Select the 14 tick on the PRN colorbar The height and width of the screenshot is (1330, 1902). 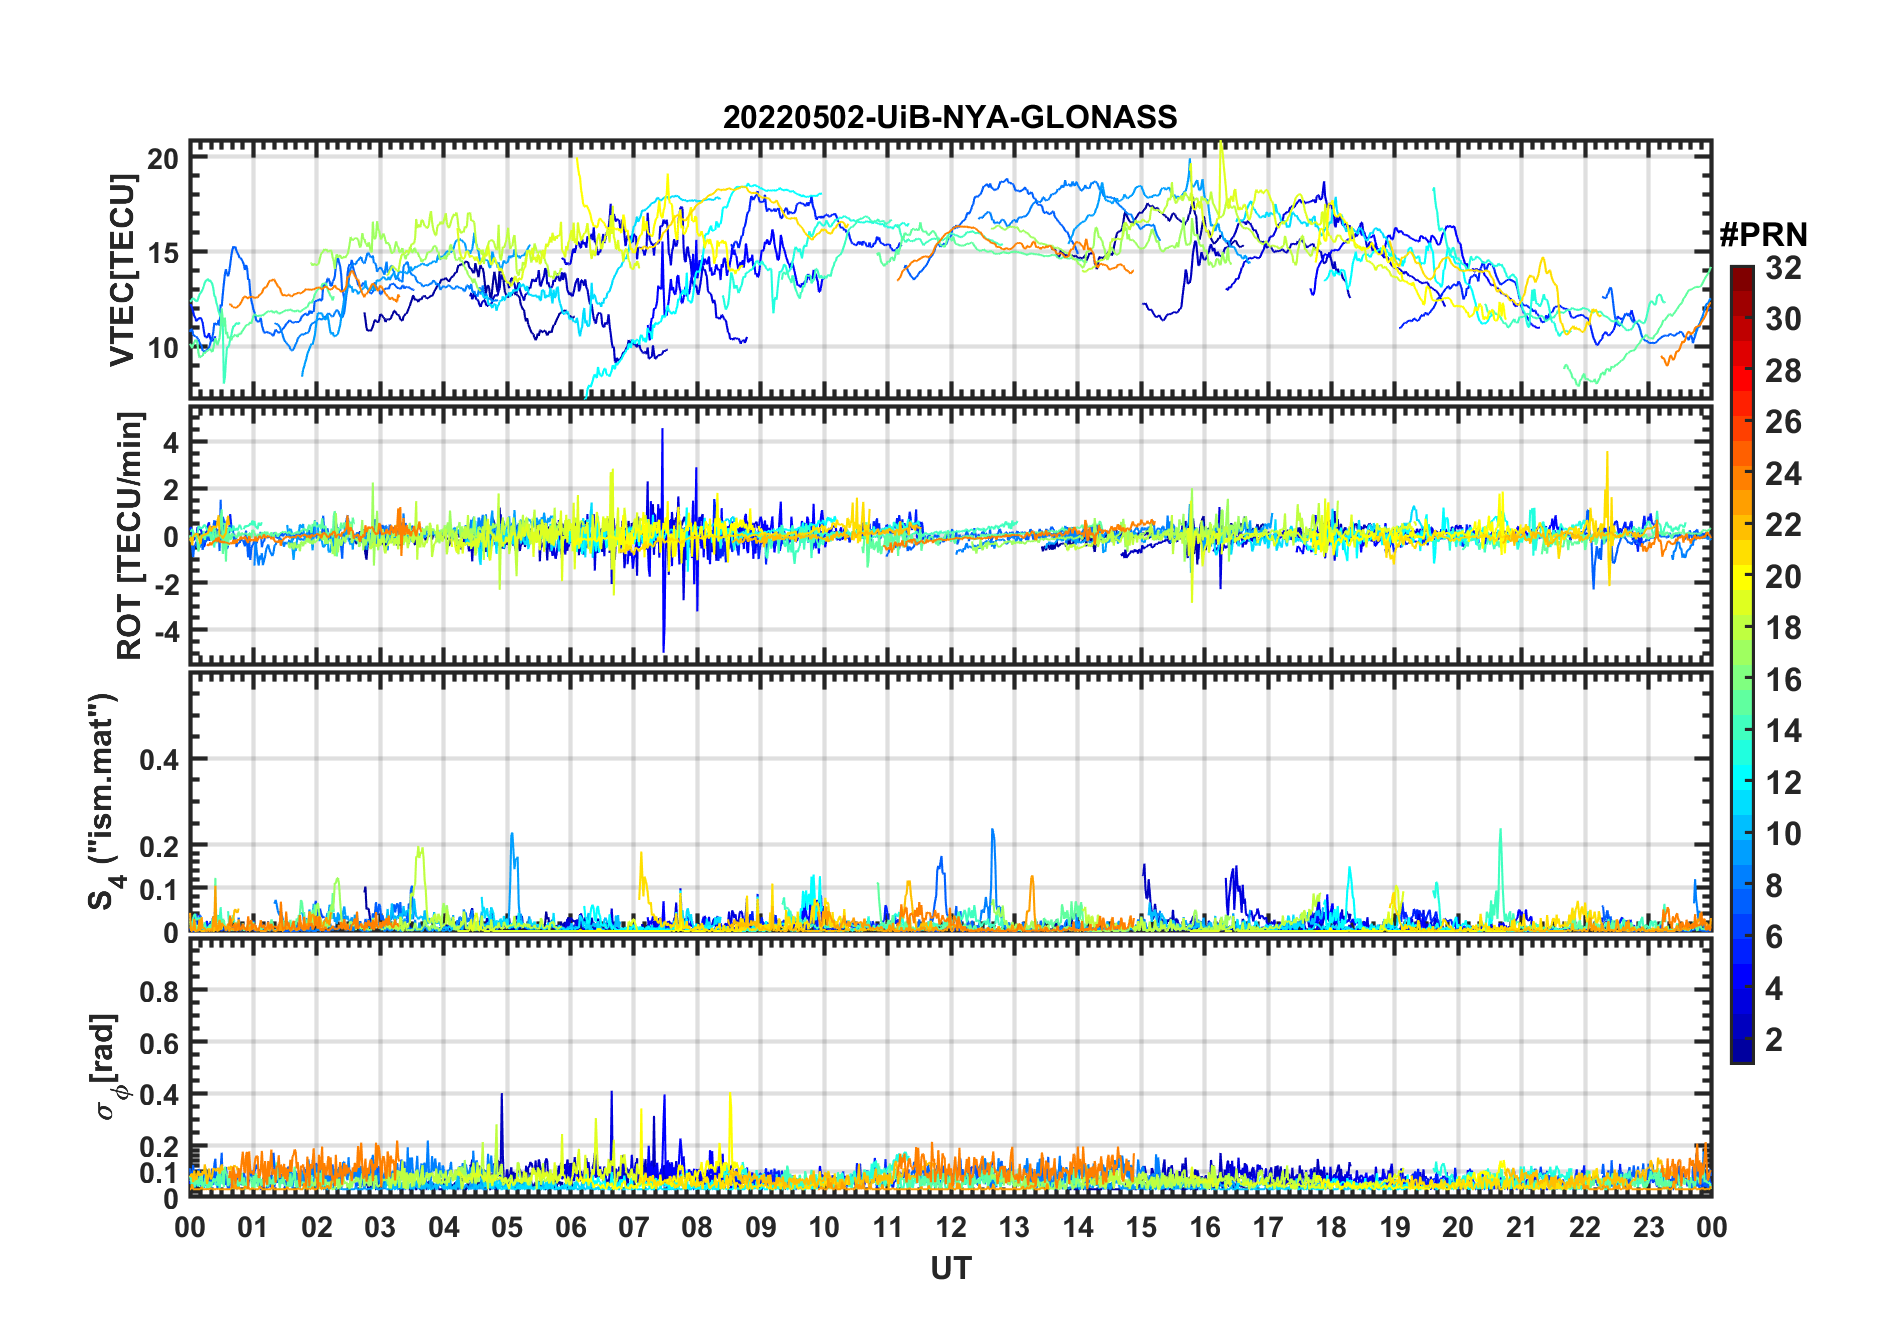click(1783, 731)
